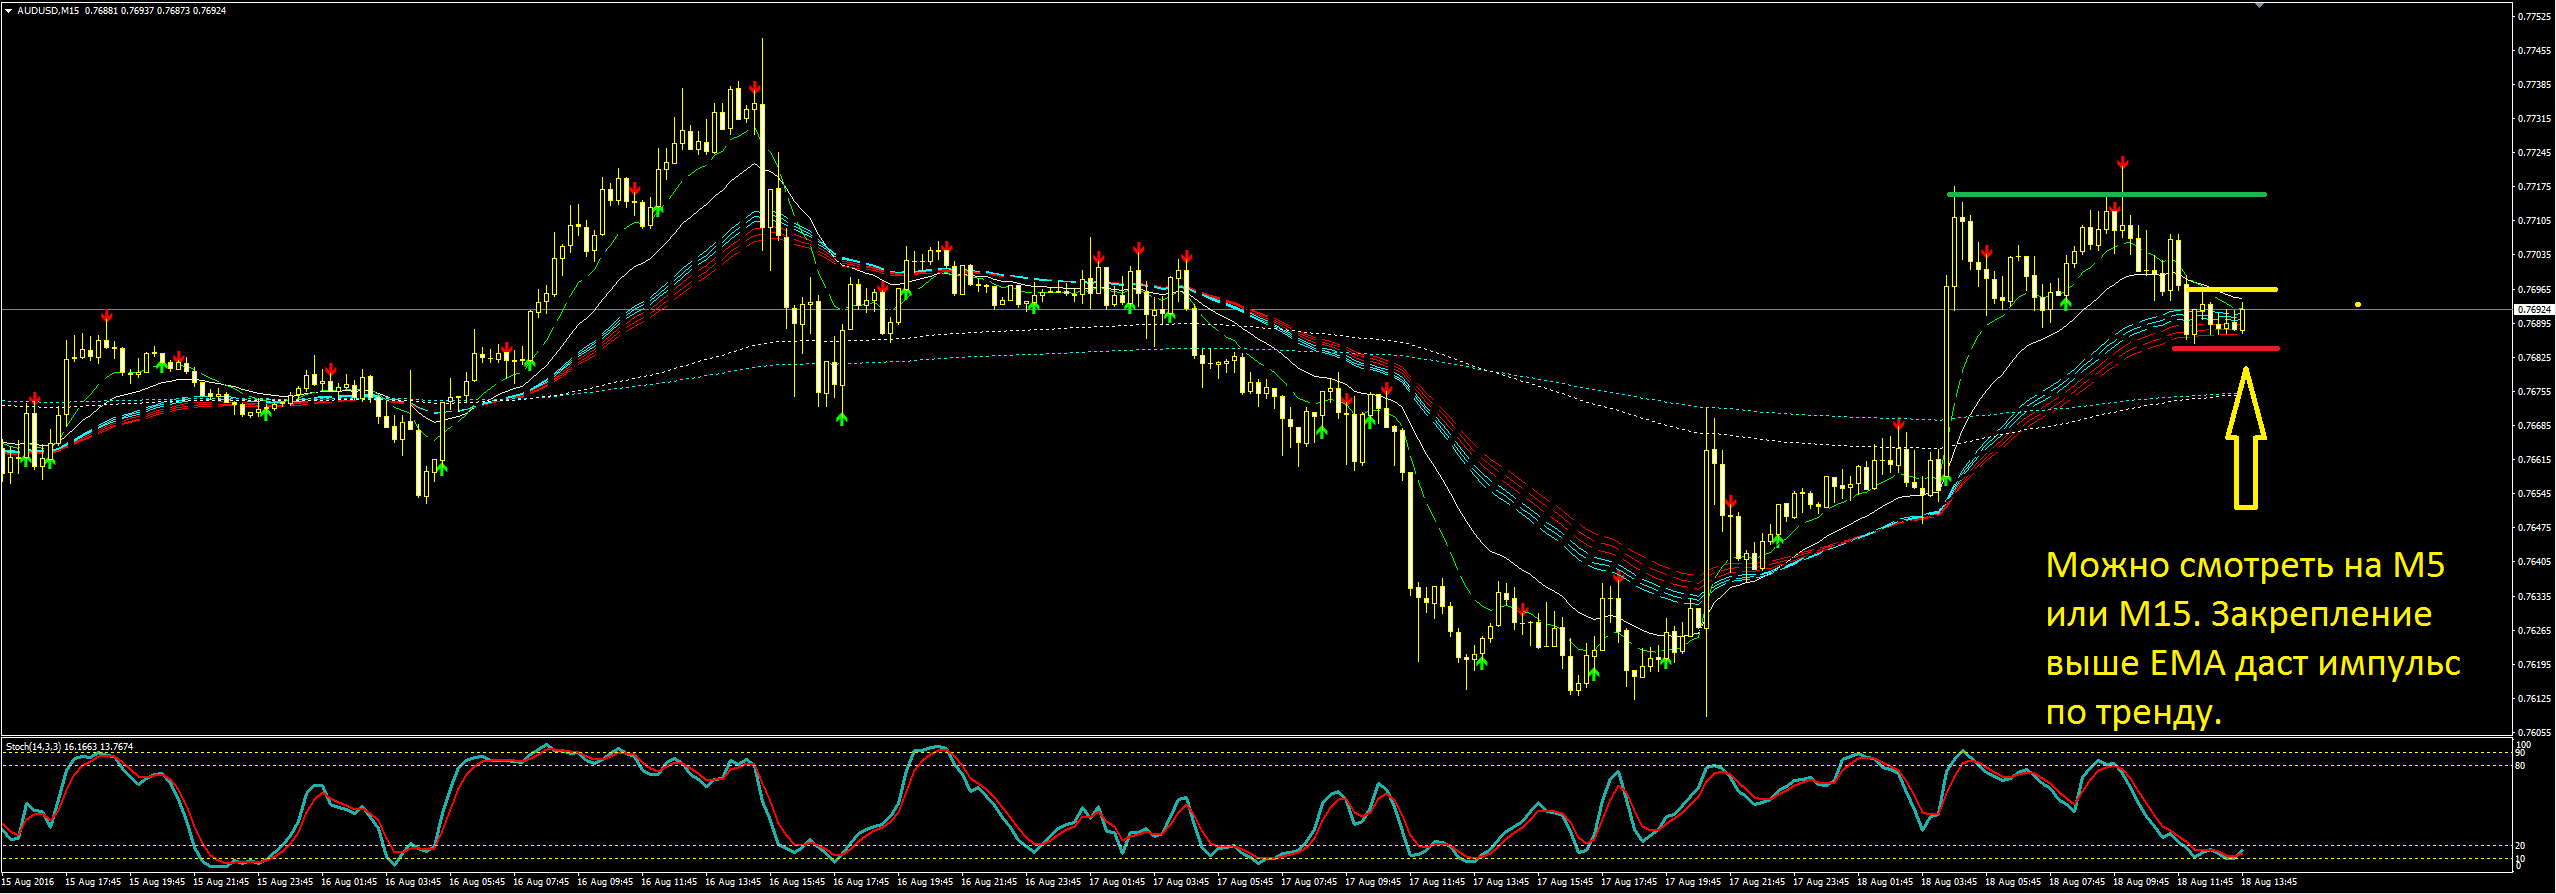Click price scale value 0.76825
2556x894 pixels.
pos(2534,357)
